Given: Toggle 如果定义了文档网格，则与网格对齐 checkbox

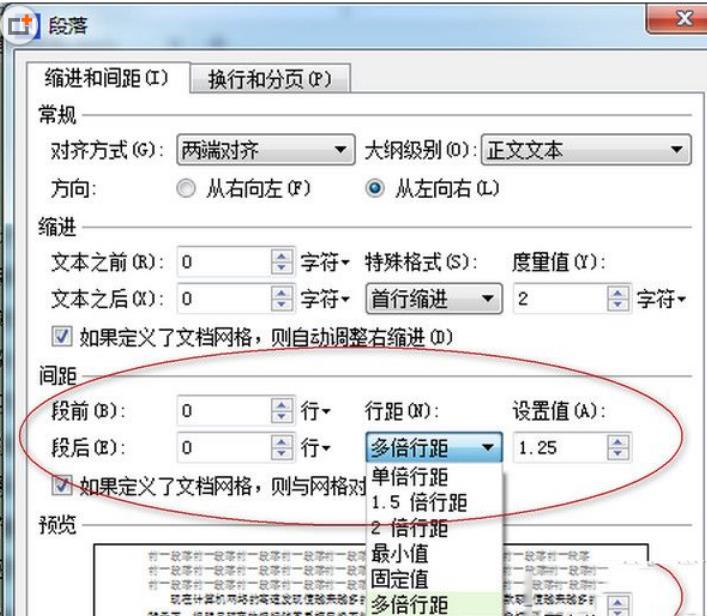Looking at the screenshot, I should 62,486.
